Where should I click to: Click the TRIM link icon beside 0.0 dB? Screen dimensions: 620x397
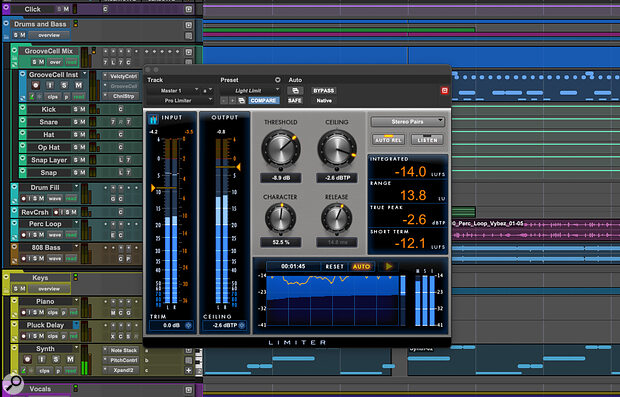pyautogui.click(x=188, y=325)
